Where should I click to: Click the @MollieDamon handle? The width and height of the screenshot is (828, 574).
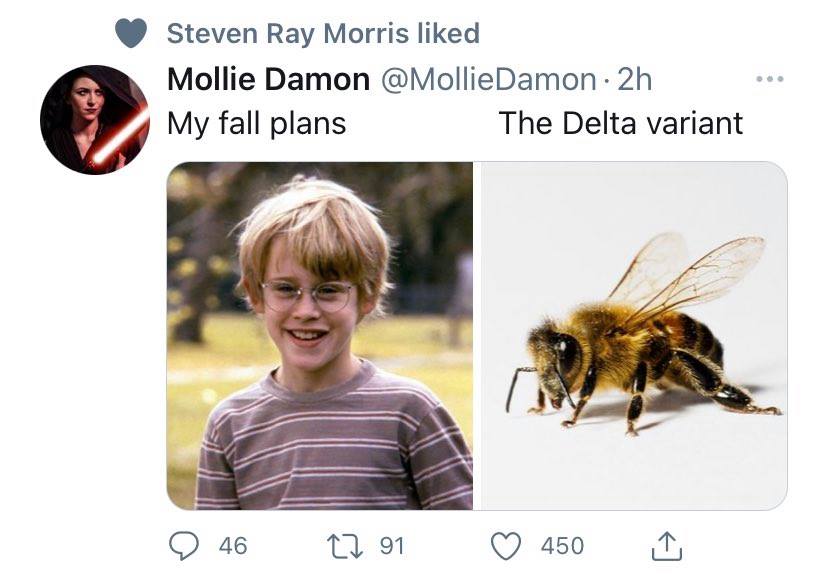point(488,80)
